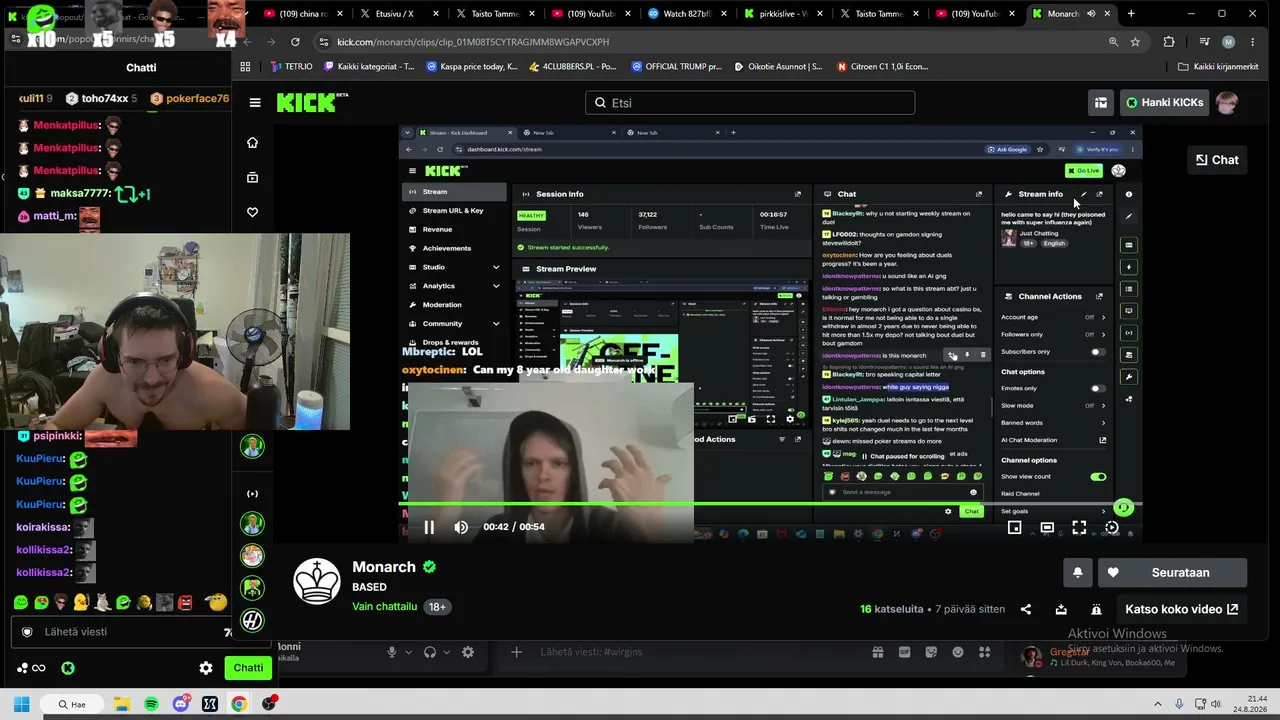
Task: Open Spotify from the taskbar
Action: (x=151, y=704)
